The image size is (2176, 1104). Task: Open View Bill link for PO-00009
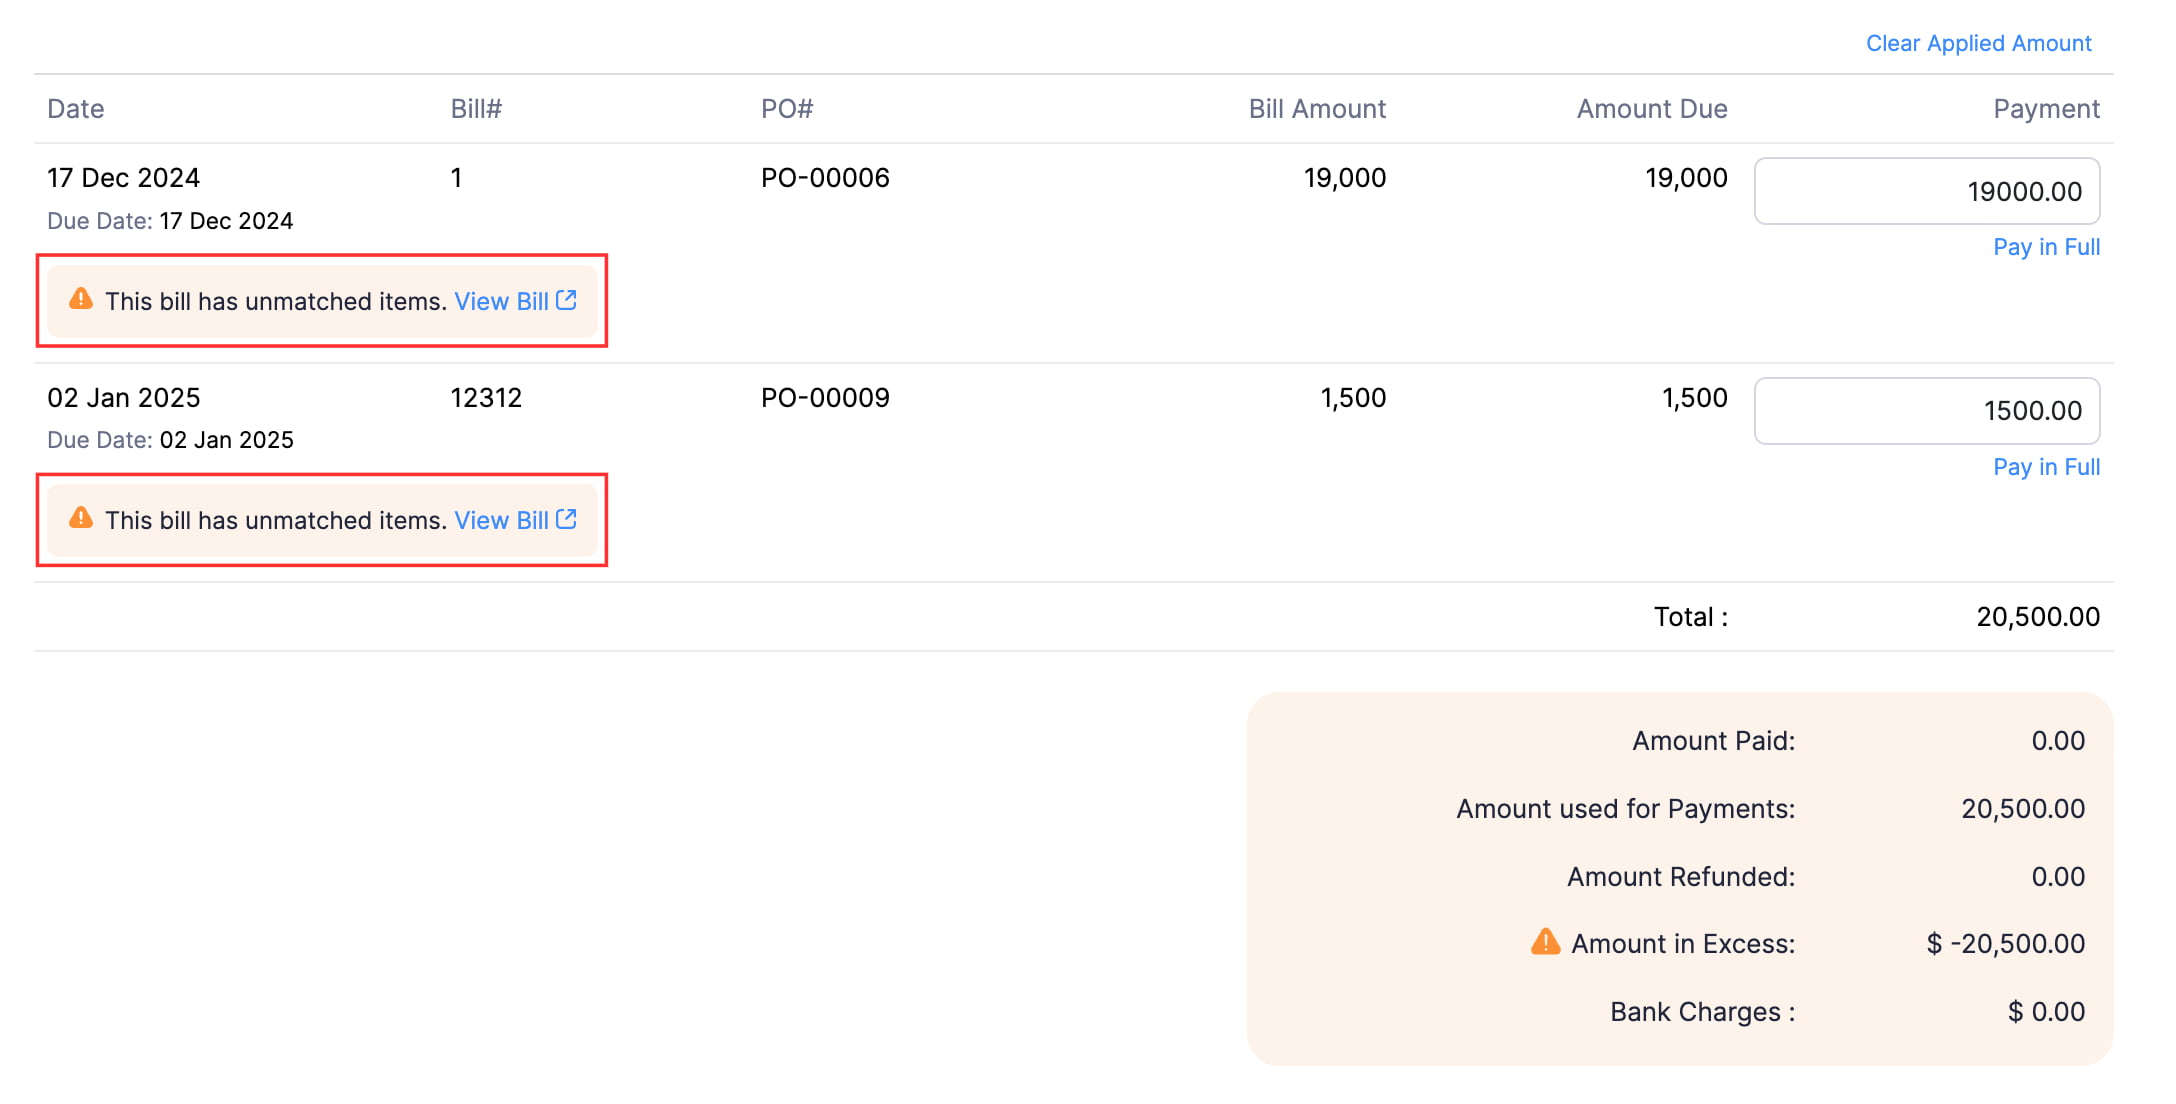pos(501,520)
